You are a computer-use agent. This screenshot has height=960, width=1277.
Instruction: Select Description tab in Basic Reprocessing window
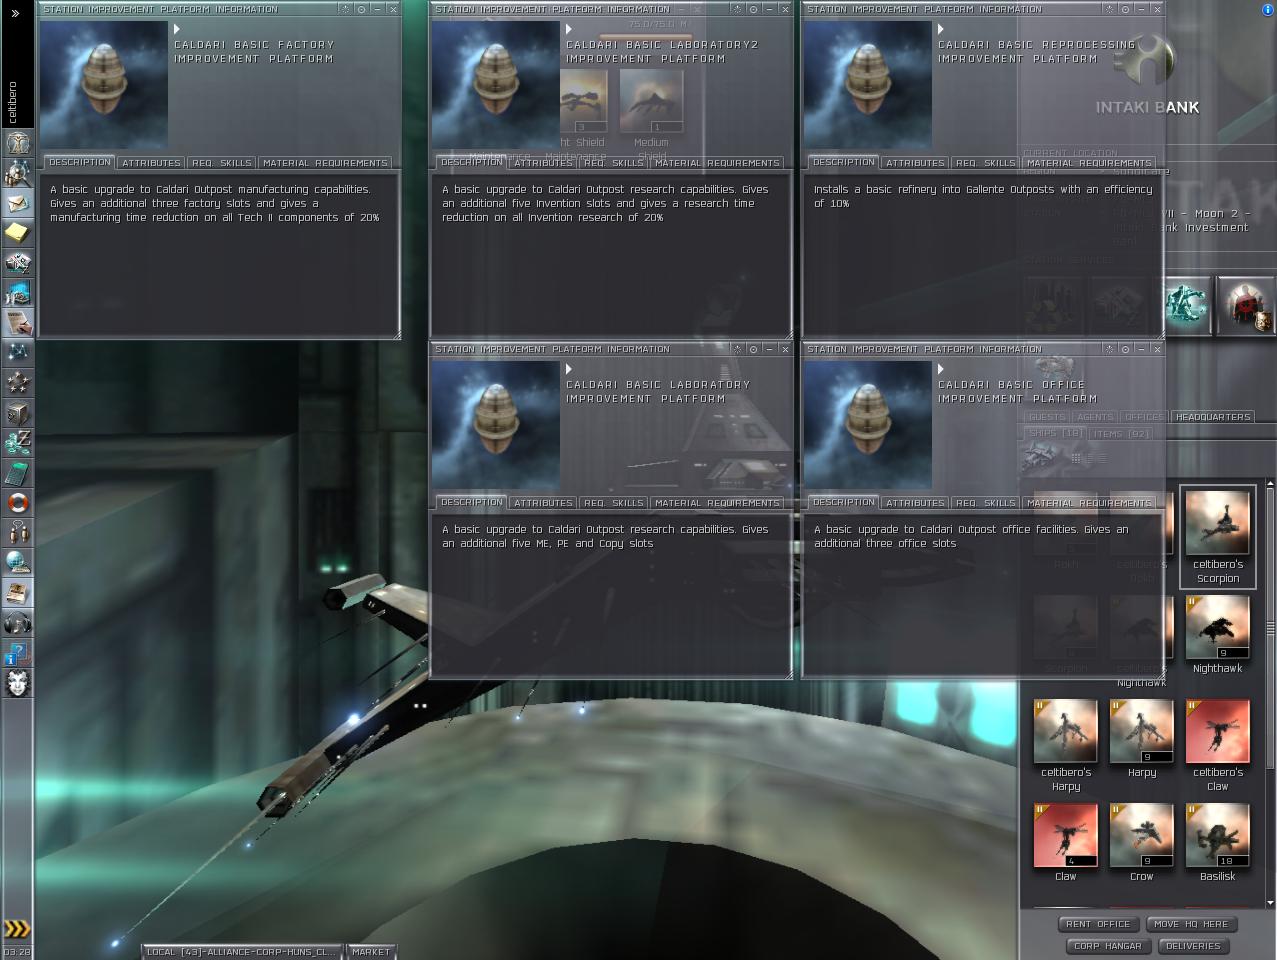coord(843,162)
